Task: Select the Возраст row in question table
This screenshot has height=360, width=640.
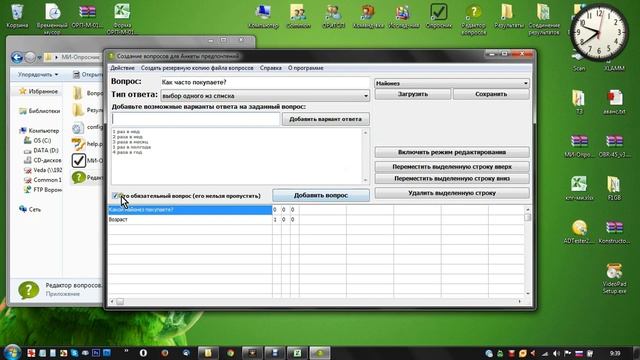Action: (189, 220)
